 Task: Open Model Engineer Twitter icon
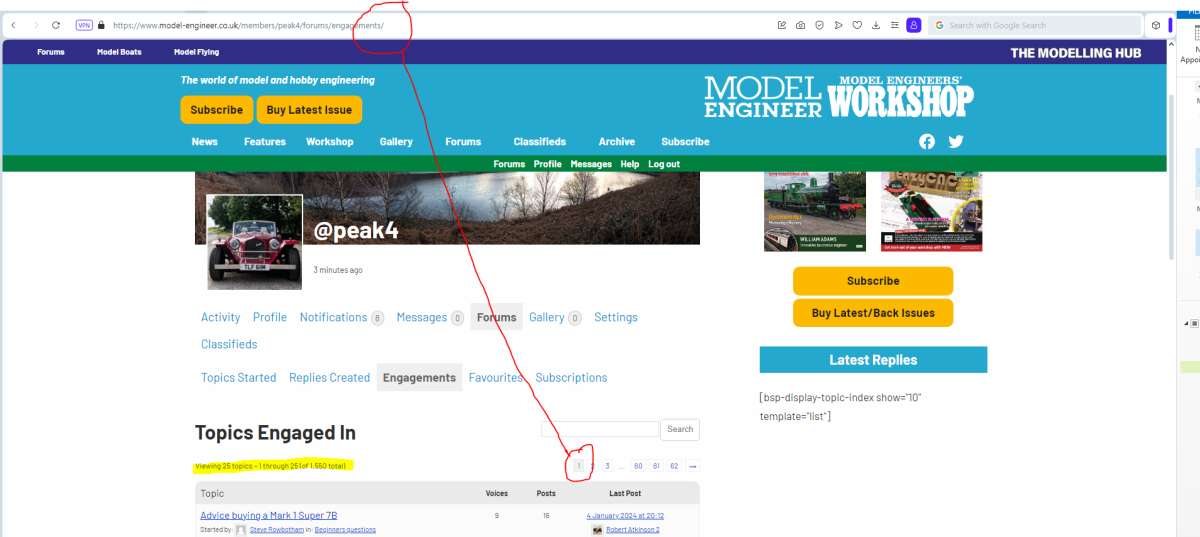956,141
